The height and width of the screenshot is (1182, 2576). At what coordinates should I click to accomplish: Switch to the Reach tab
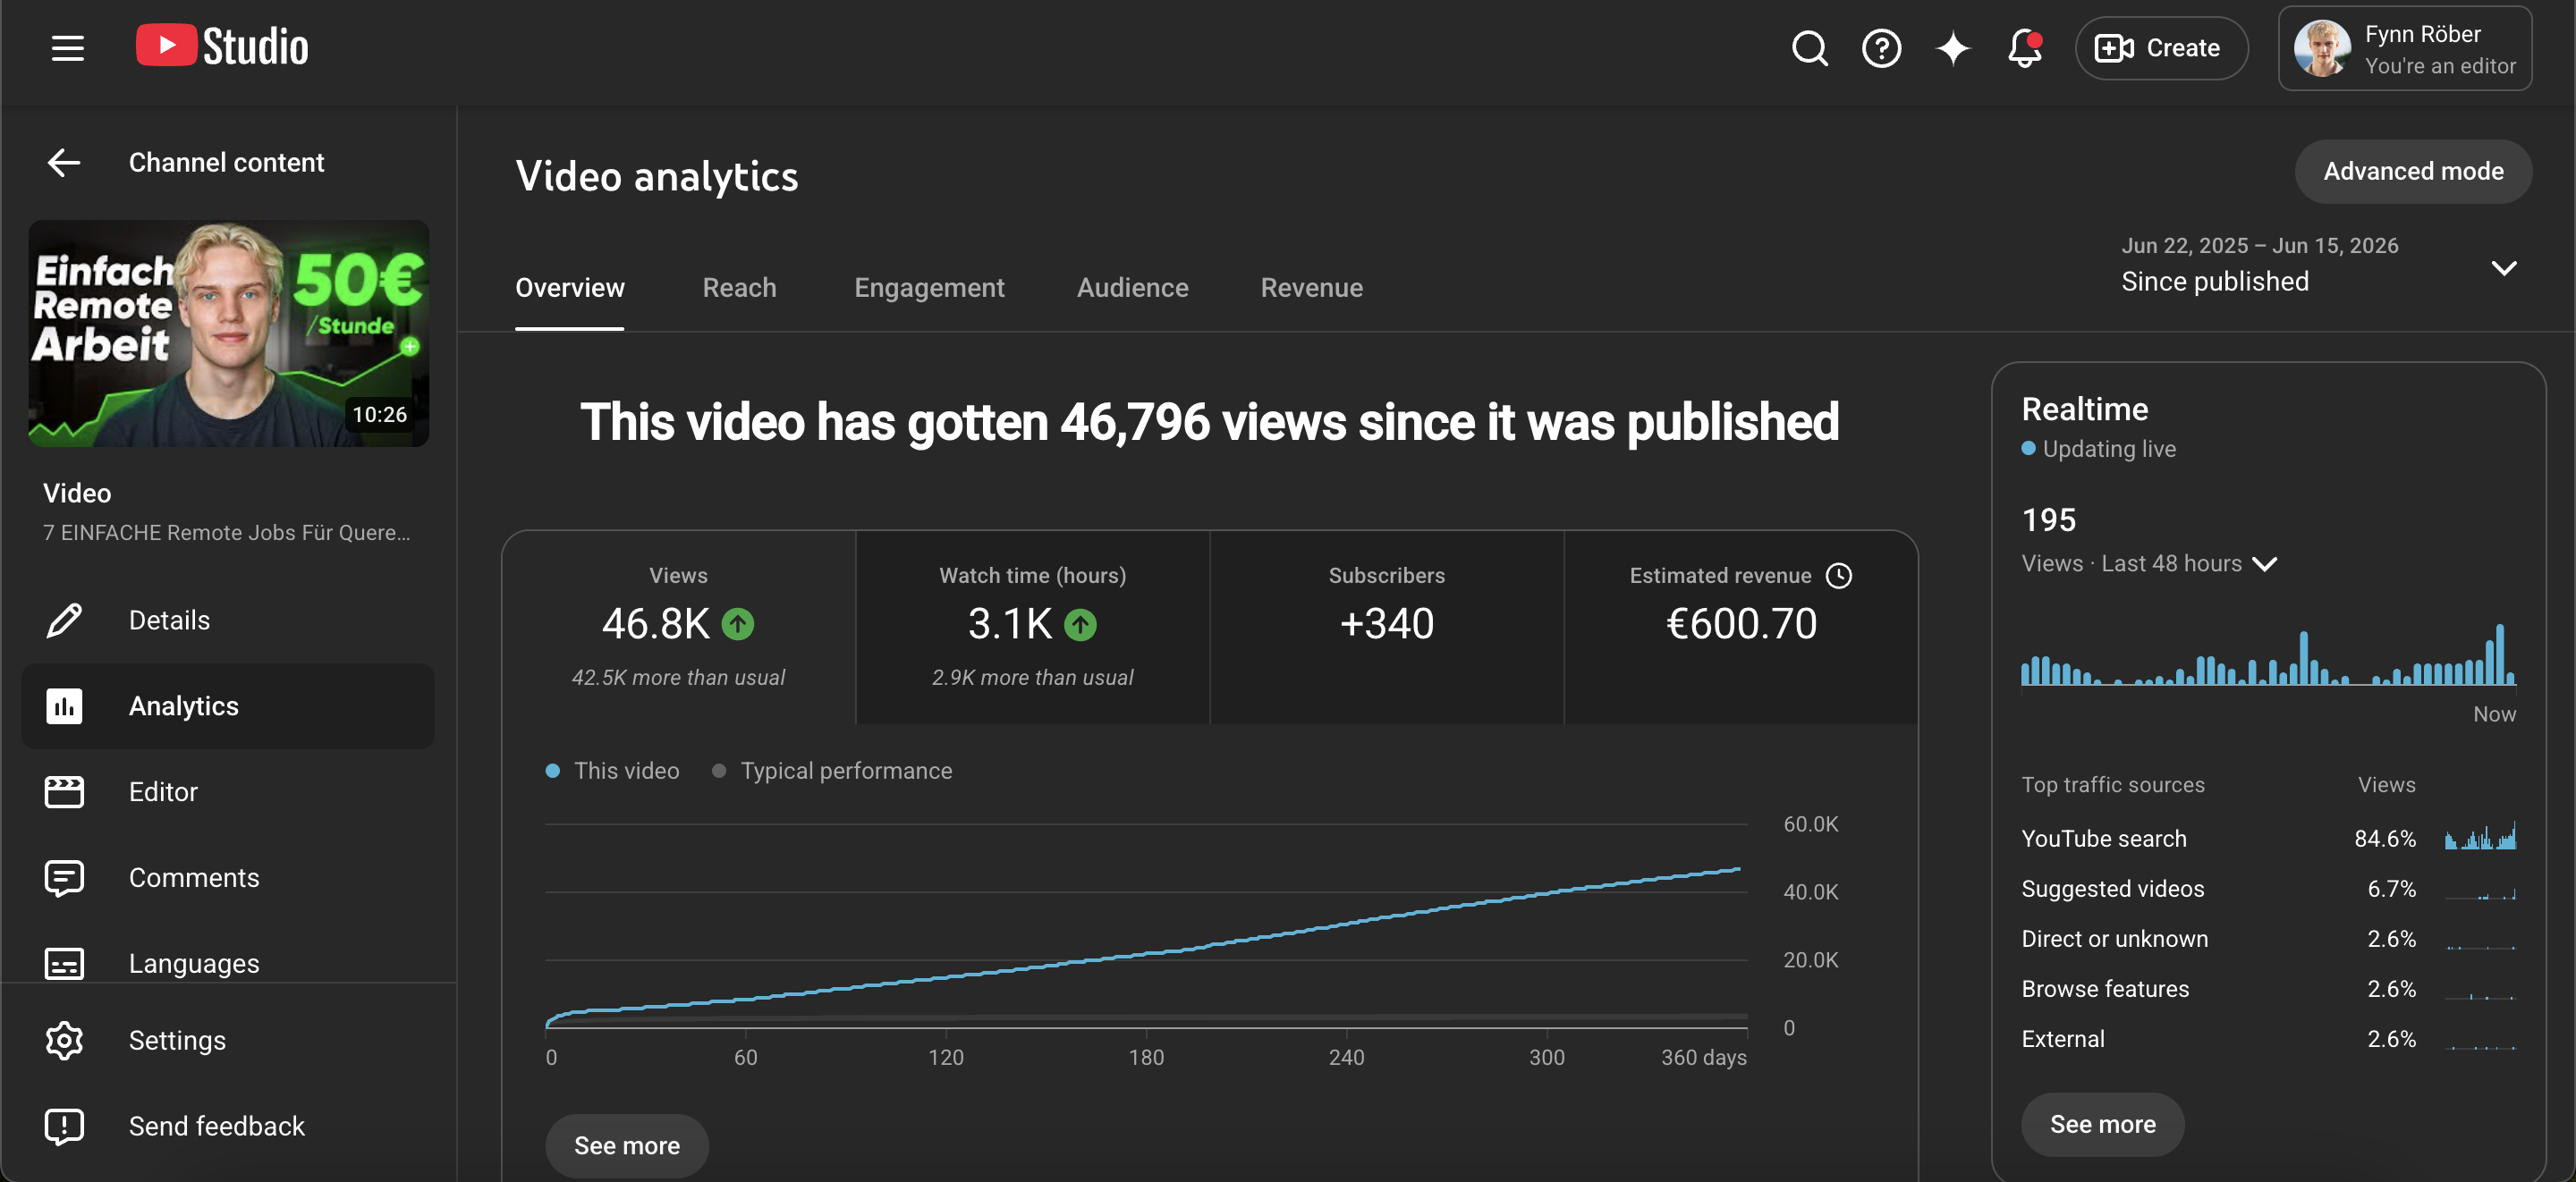click(x=739, y=287)
